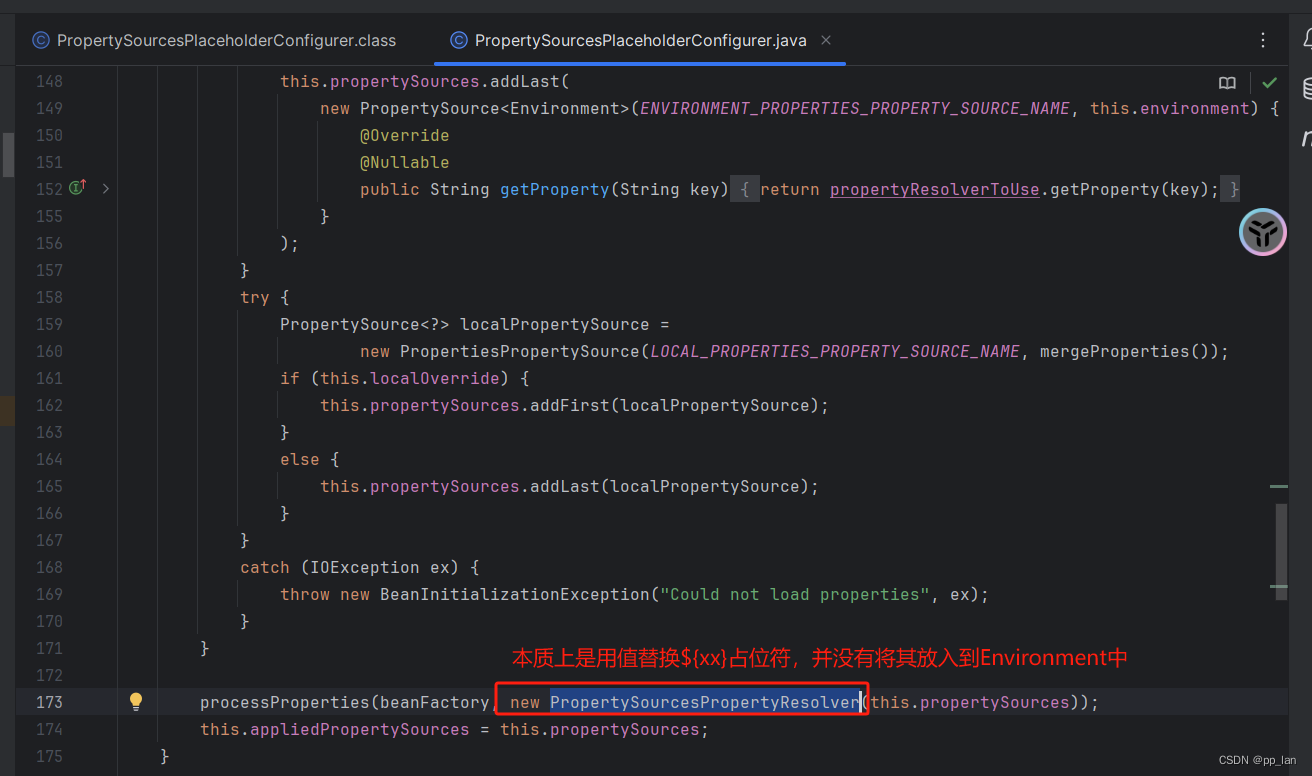The image size is (1312, 776).
Task: Click the @Override annotation
Action: 405,135
